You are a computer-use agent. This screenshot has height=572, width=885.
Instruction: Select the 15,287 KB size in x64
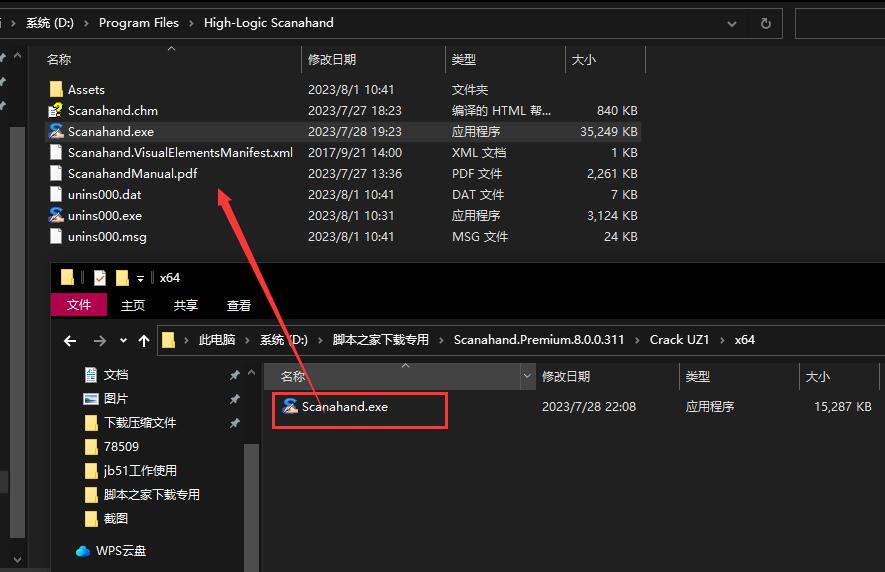pos(843,407)
